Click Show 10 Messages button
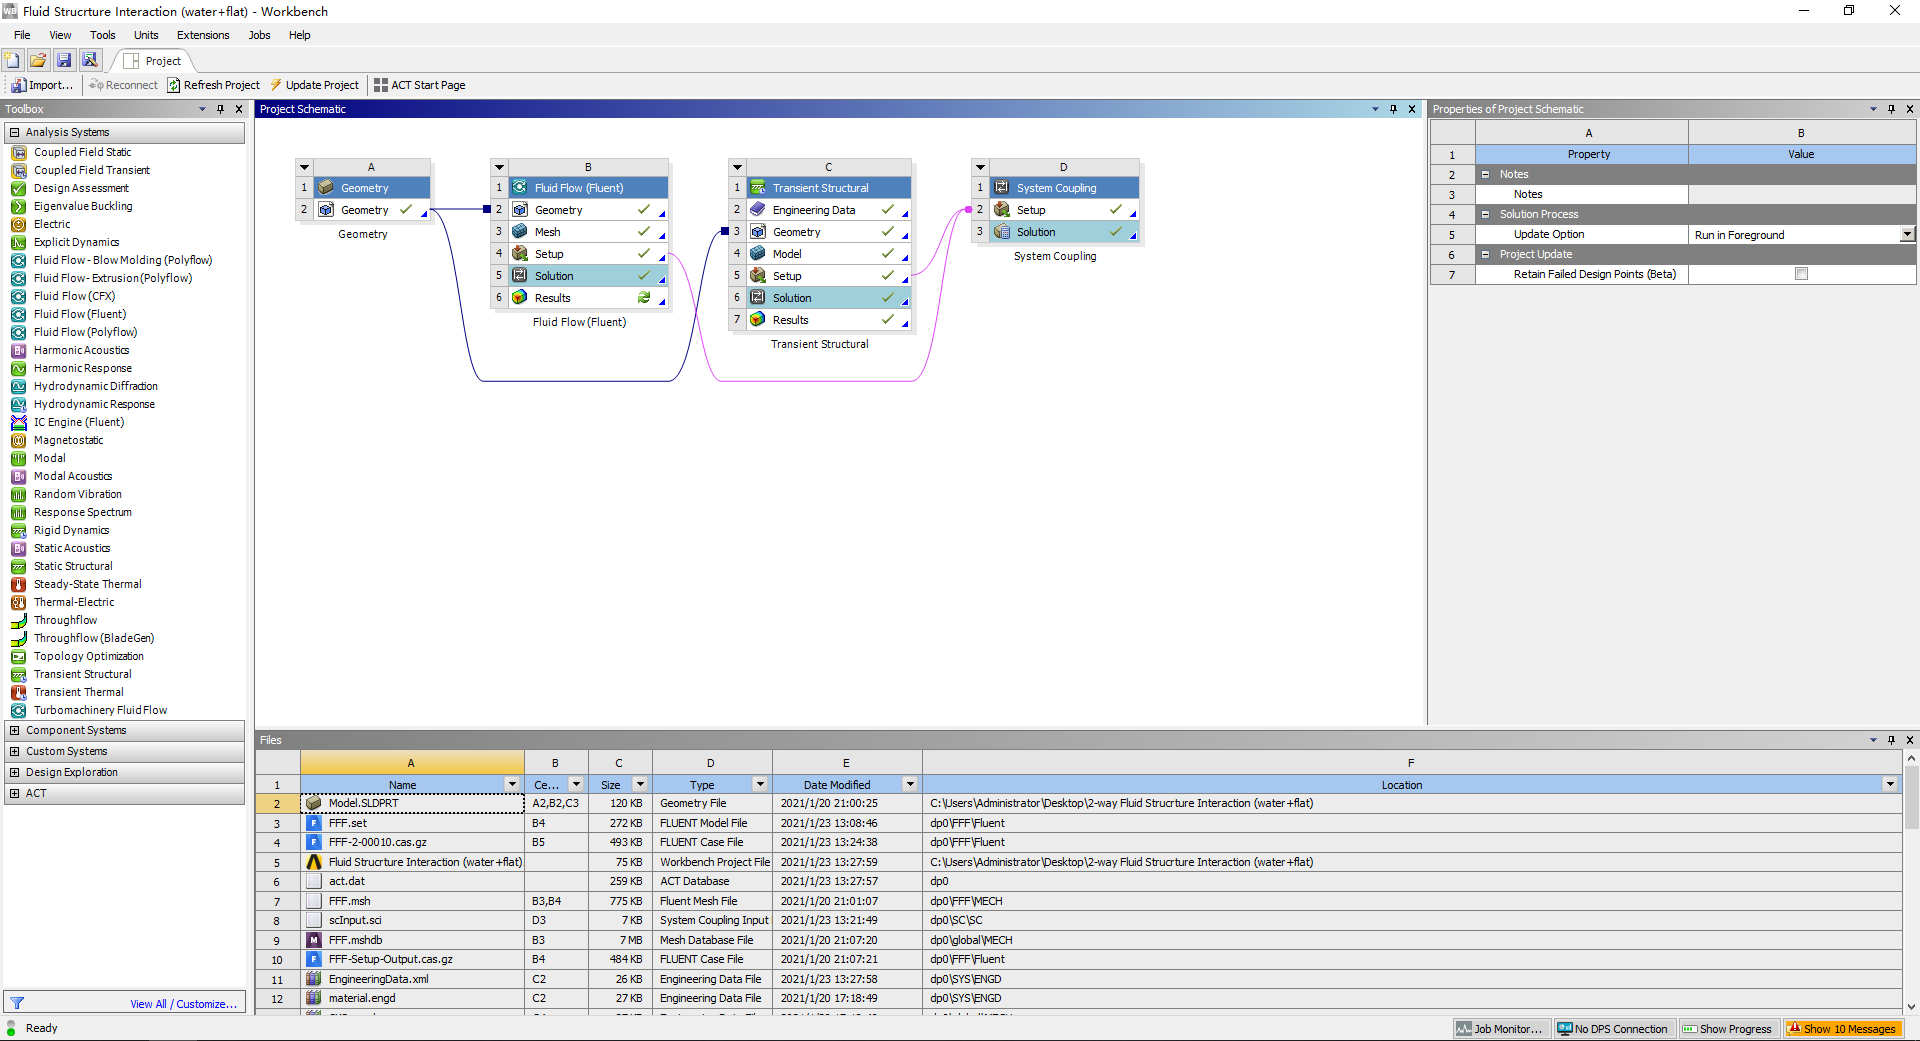 1842,1029
